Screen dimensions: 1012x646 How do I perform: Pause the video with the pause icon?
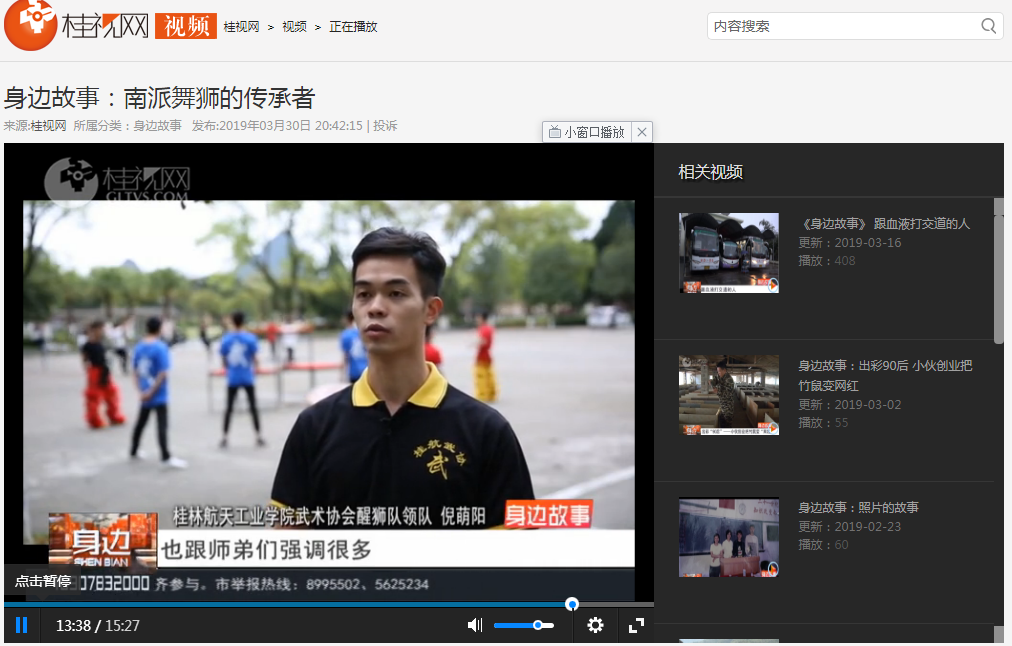tap(21, 625)
